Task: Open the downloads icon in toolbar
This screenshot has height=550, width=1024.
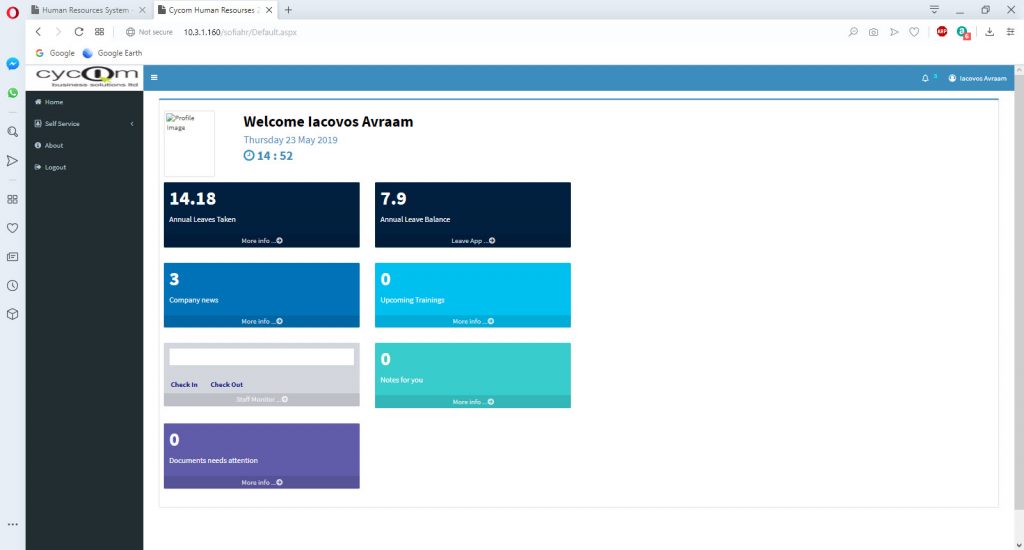Action: tap(989, 32)
